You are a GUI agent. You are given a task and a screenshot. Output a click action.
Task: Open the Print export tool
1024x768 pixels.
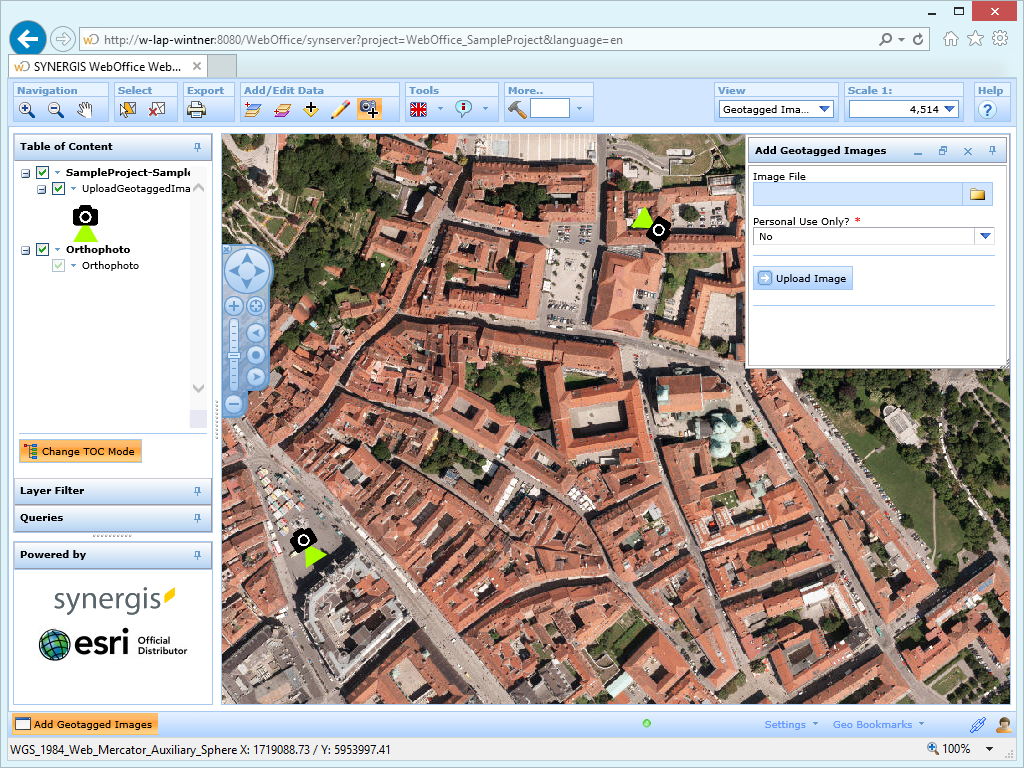[196, 110]
